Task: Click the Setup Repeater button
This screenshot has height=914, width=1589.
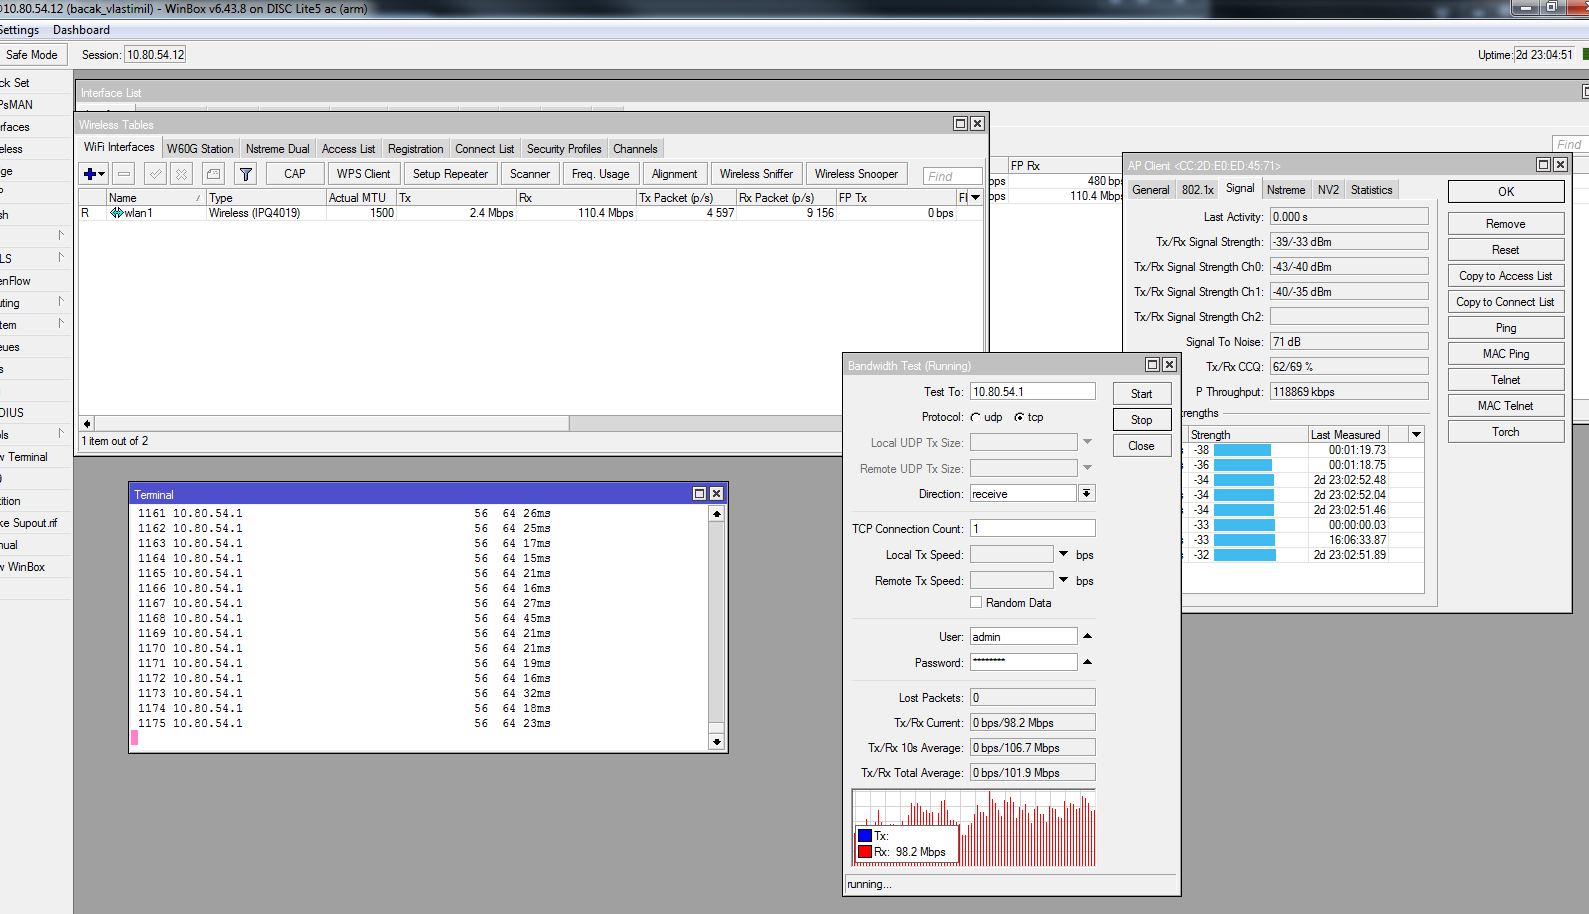Action: [x=450, y=174]
